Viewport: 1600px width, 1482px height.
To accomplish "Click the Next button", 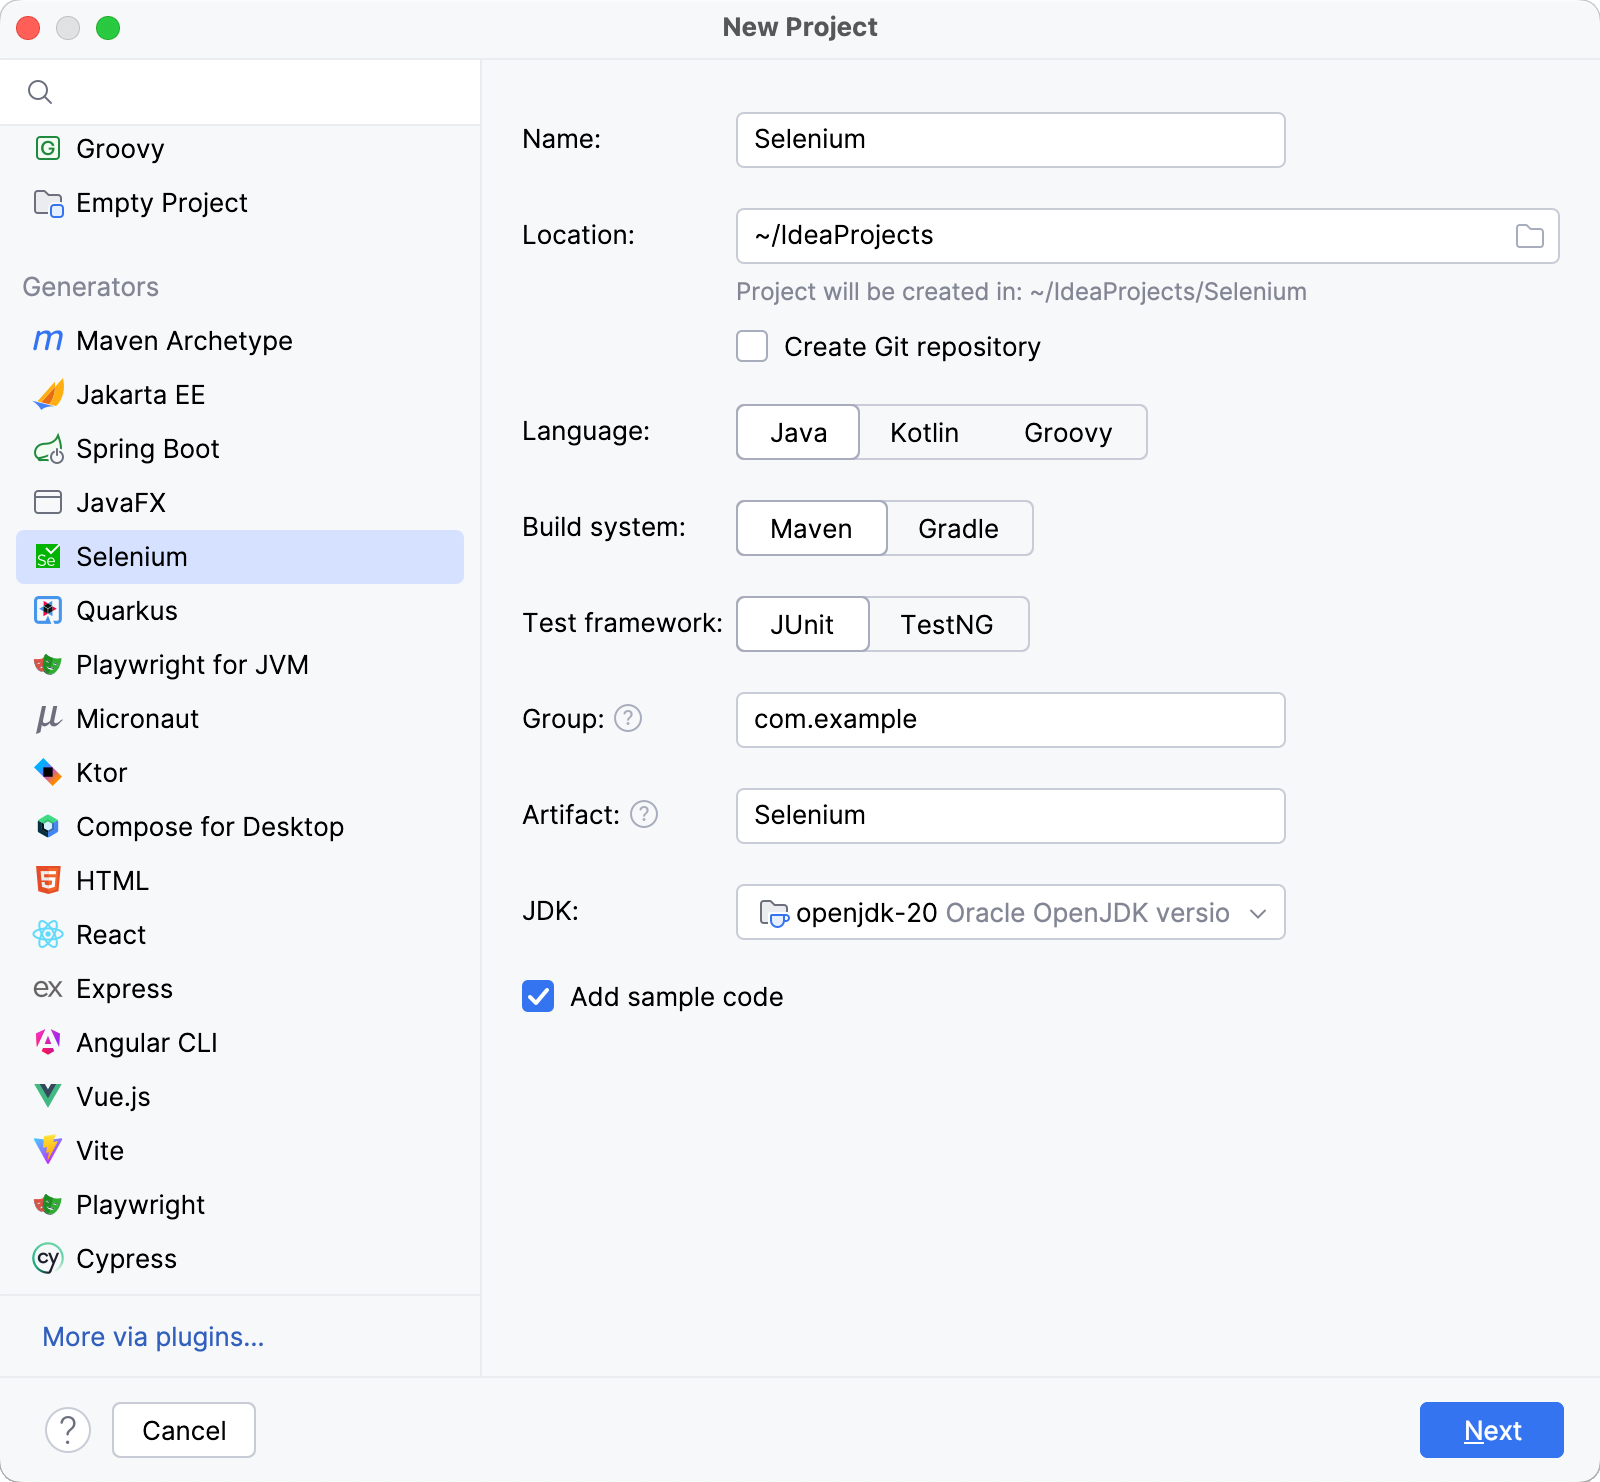I will click(x=1490, y=1430).
